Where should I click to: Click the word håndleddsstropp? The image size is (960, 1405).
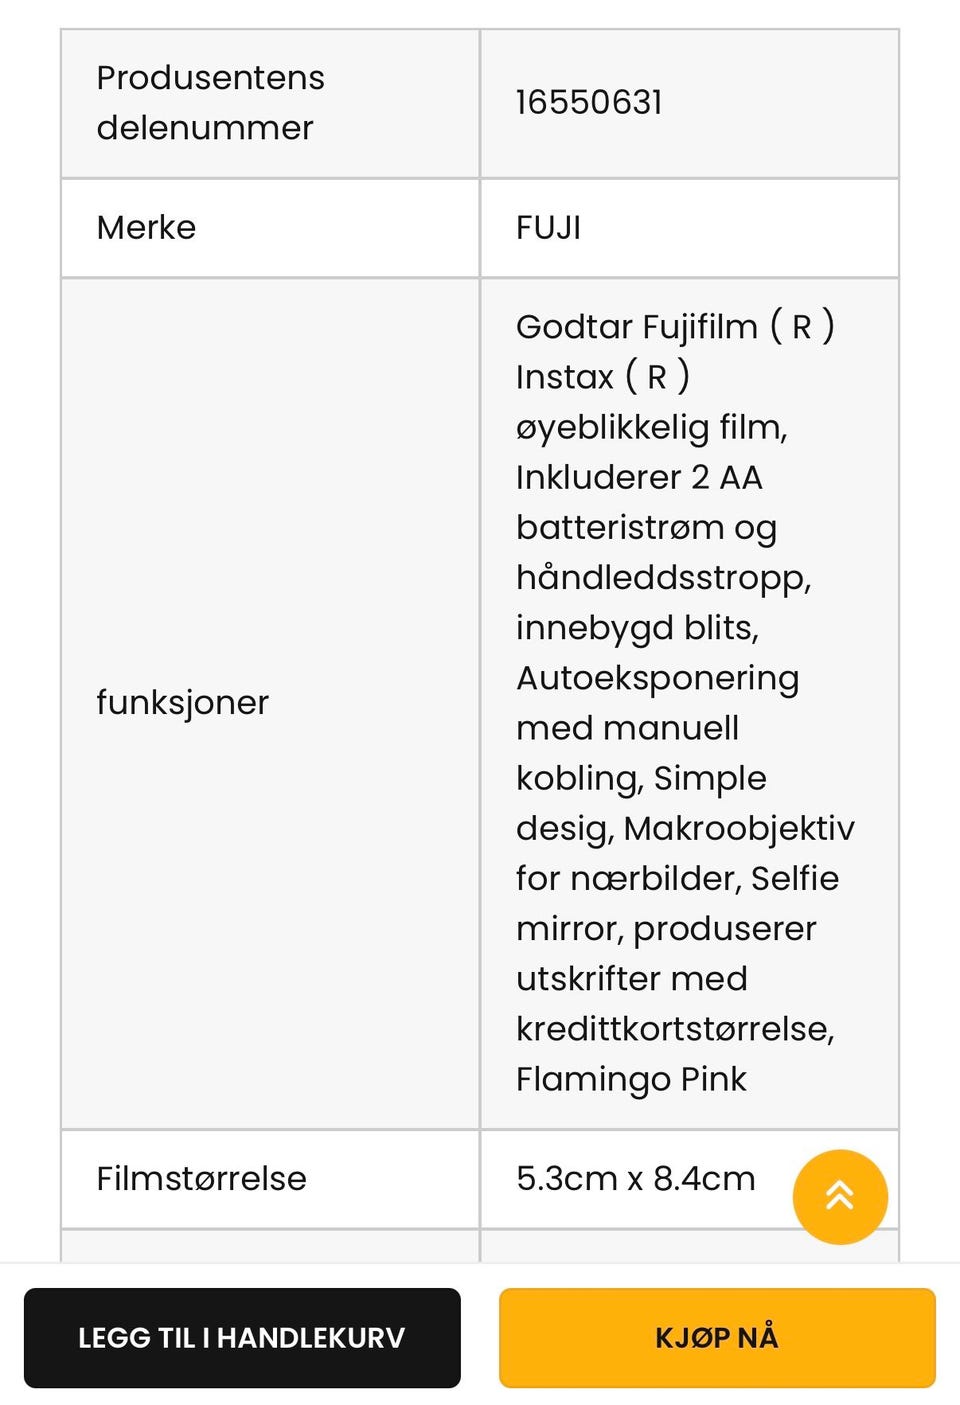coord(662,578)
